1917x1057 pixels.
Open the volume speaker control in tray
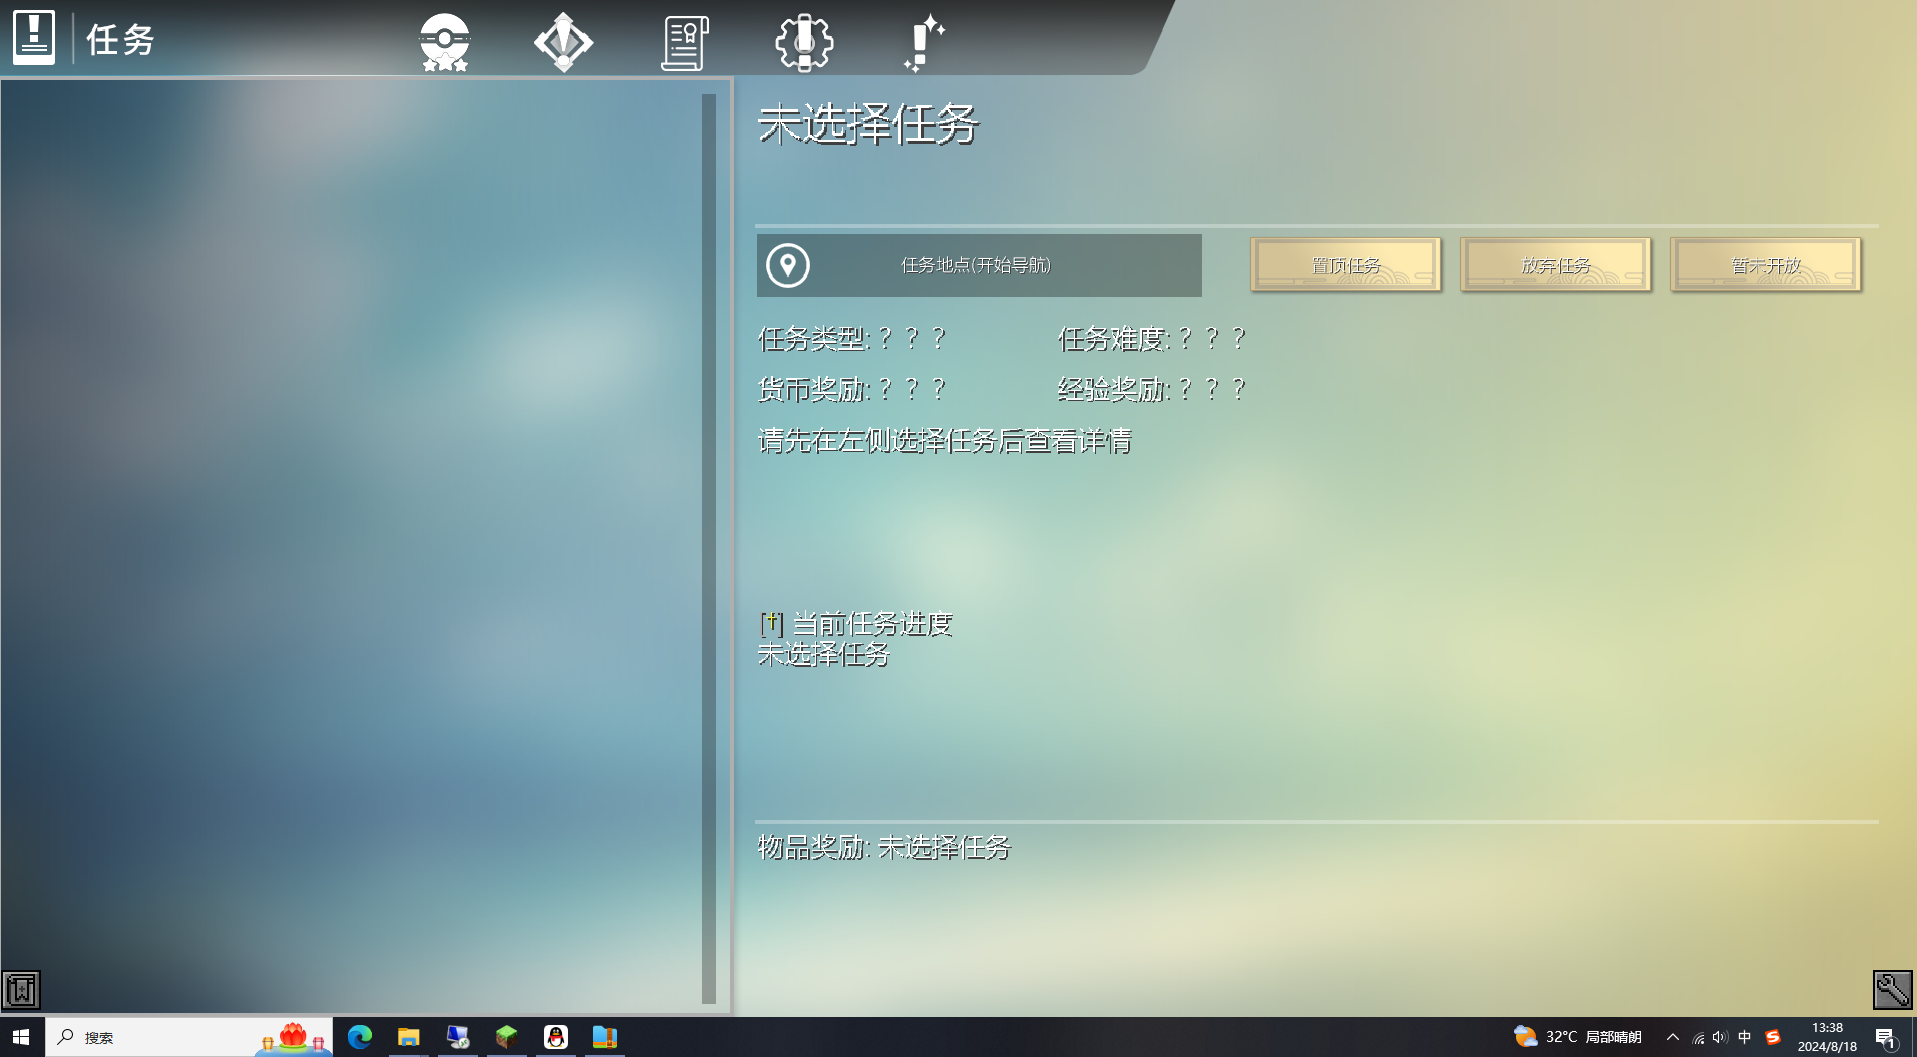tap(1720, 1037)
